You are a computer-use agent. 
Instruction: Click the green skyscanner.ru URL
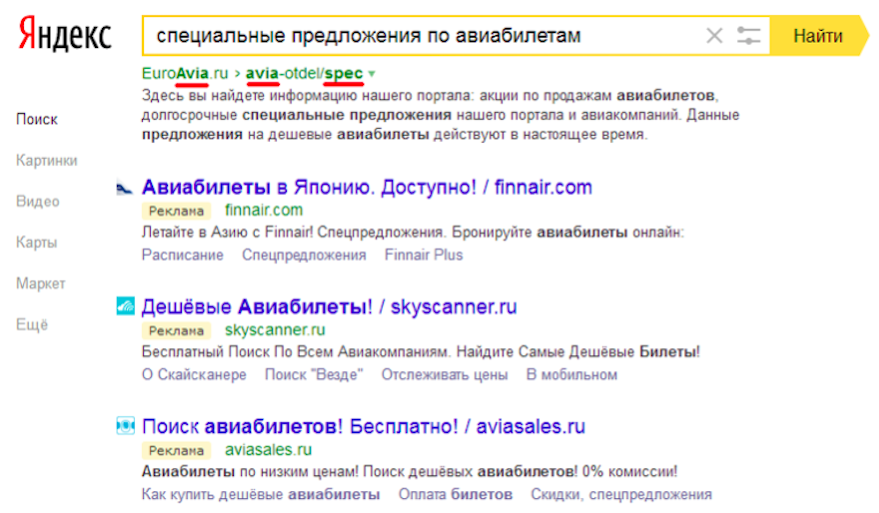pyautogui.click(x=275, y=330)
